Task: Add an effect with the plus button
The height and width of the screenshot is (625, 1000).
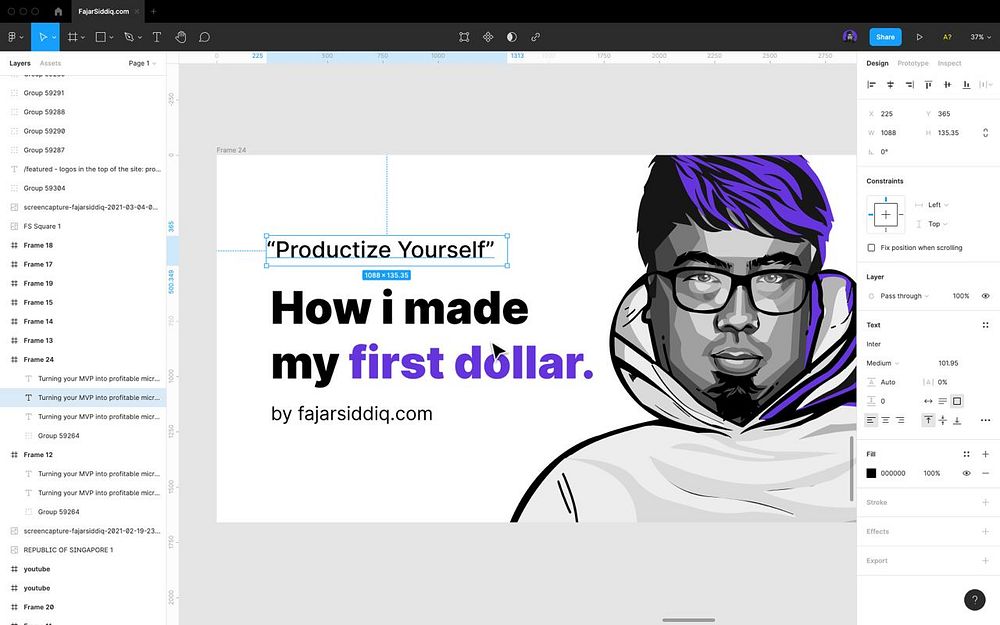Action: pyautogui.click(x=985, y=531)
